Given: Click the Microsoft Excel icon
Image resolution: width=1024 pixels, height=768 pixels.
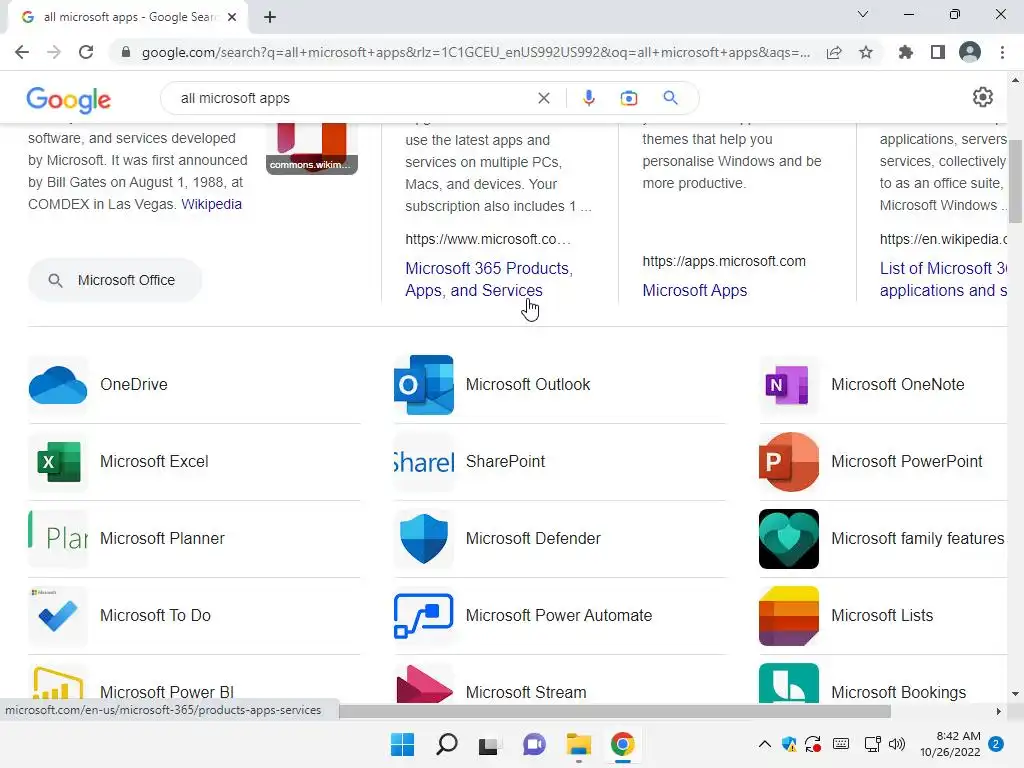Looking at the screenshot, I should click(58, 462).
